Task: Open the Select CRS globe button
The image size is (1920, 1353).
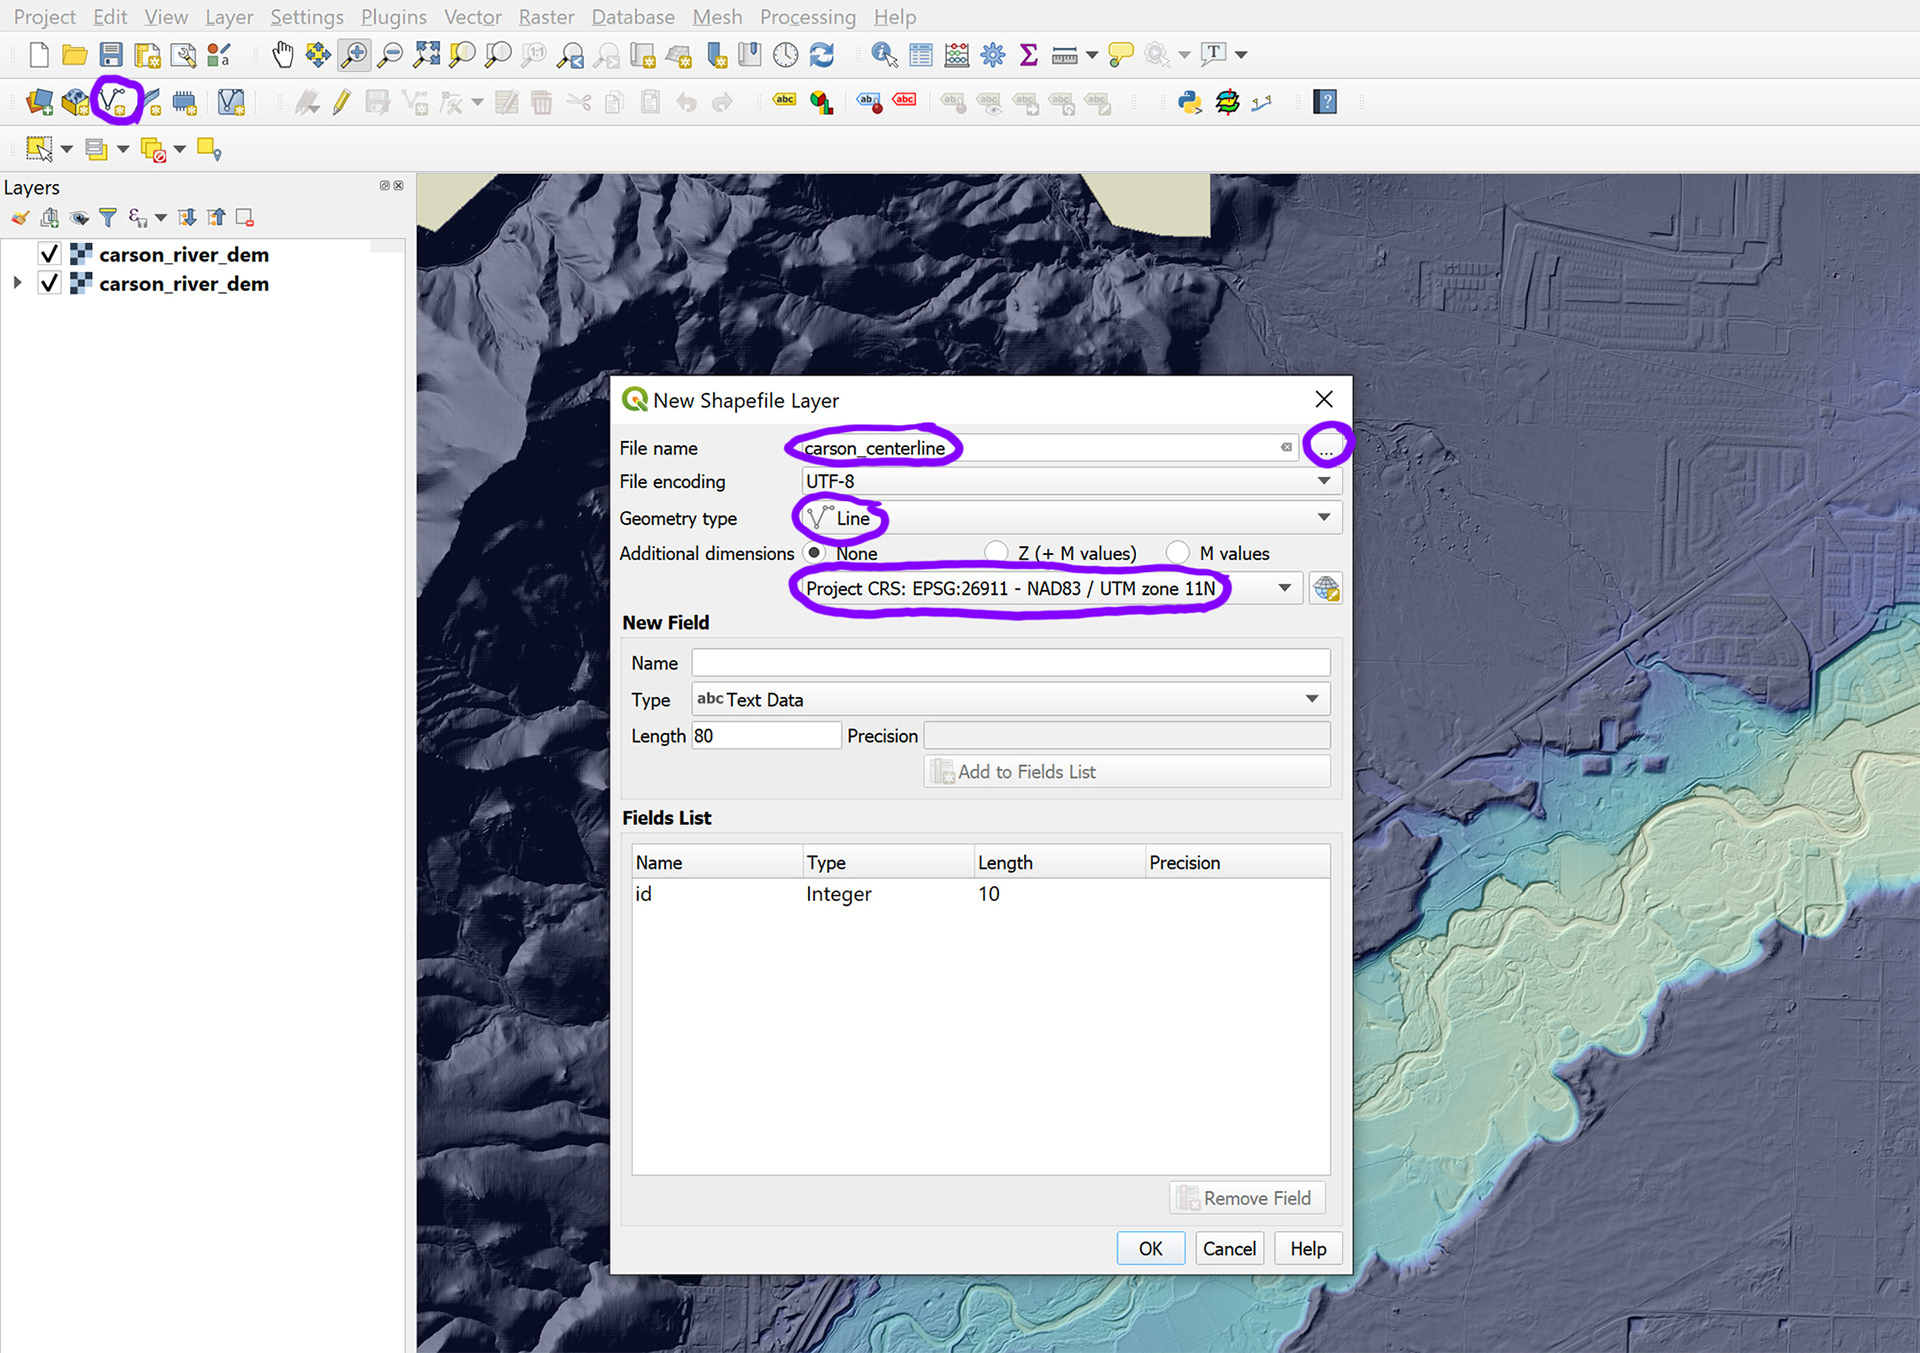Action: (x=1326, y=588)
